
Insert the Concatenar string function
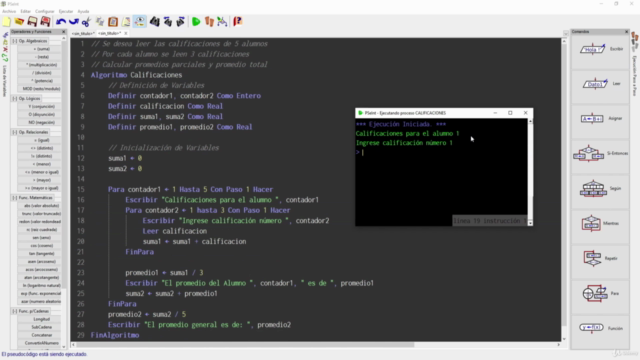[39, 335]
